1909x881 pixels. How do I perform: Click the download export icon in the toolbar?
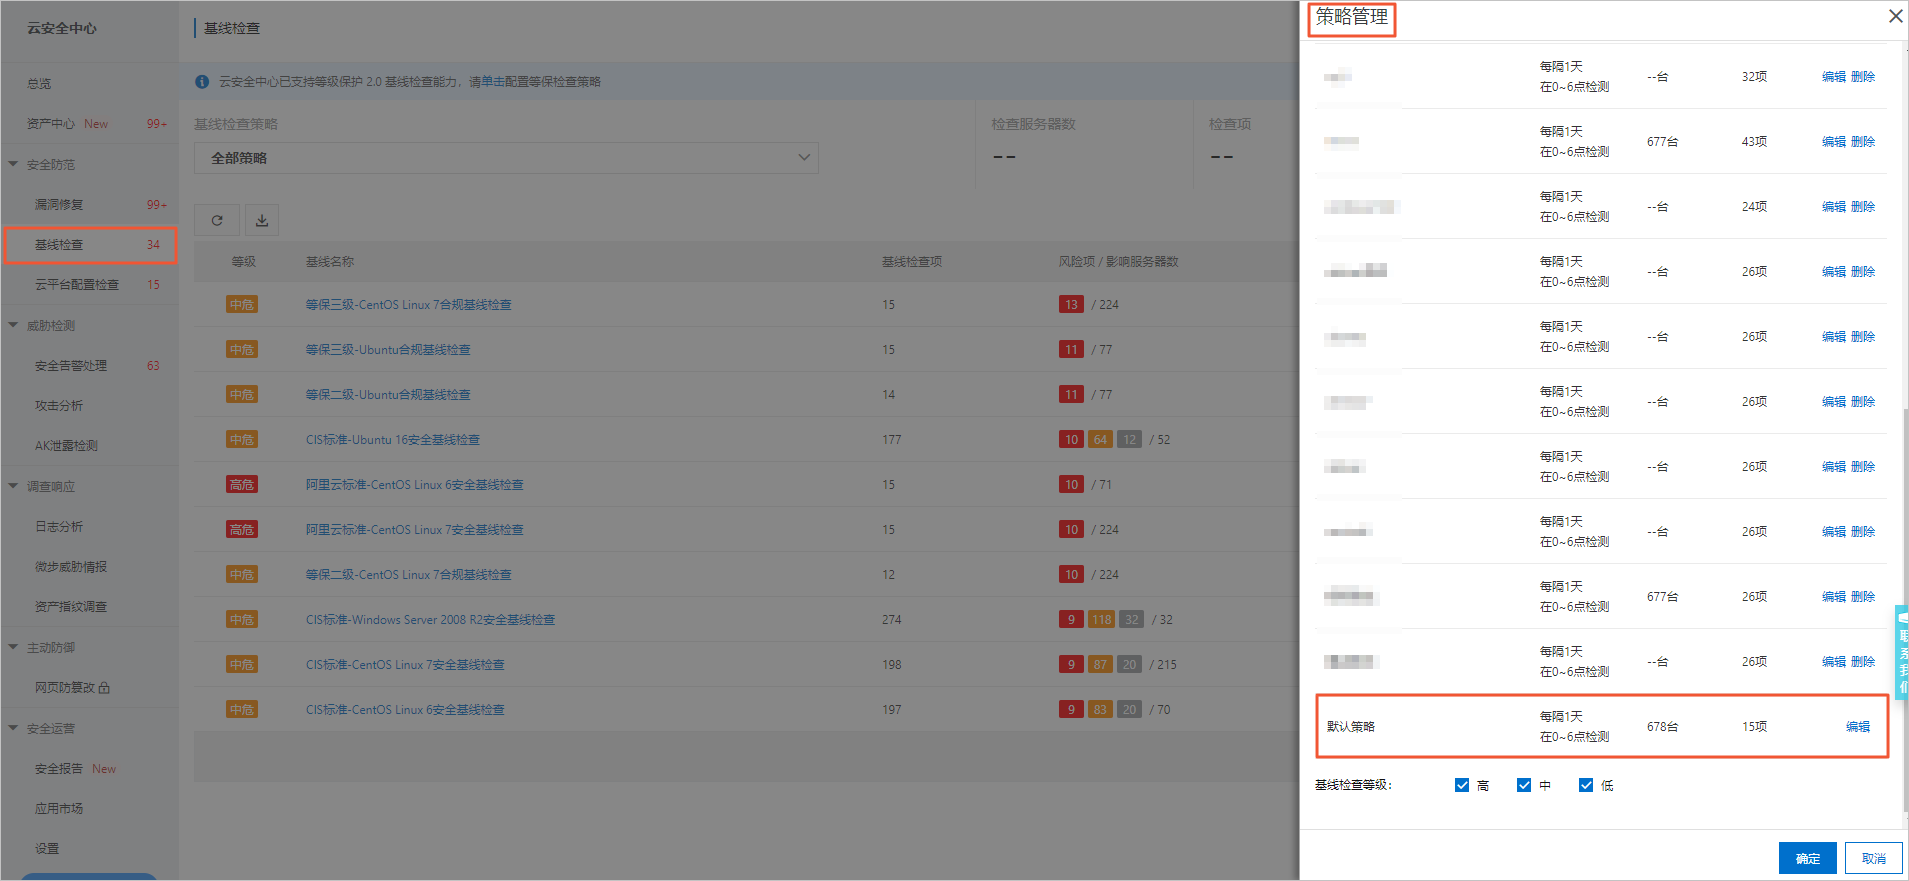pos(262,220)
